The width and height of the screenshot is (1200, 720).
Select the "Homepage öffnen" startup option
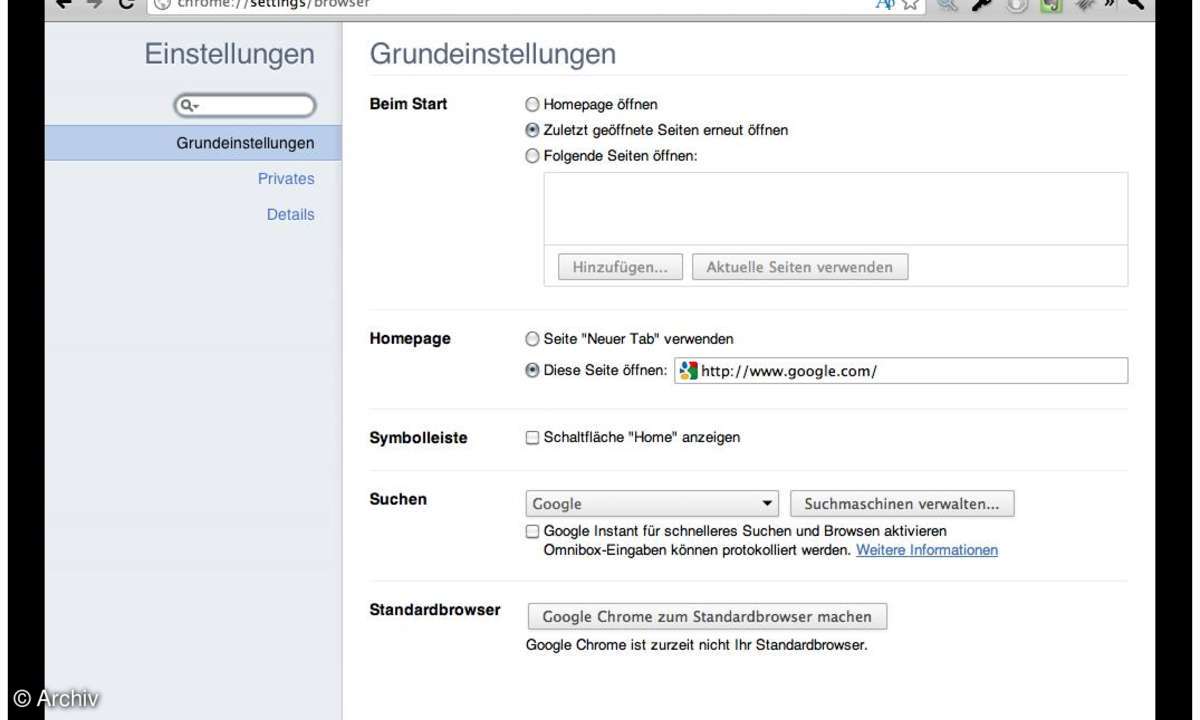pyautogui.click(x=533, y=104)
